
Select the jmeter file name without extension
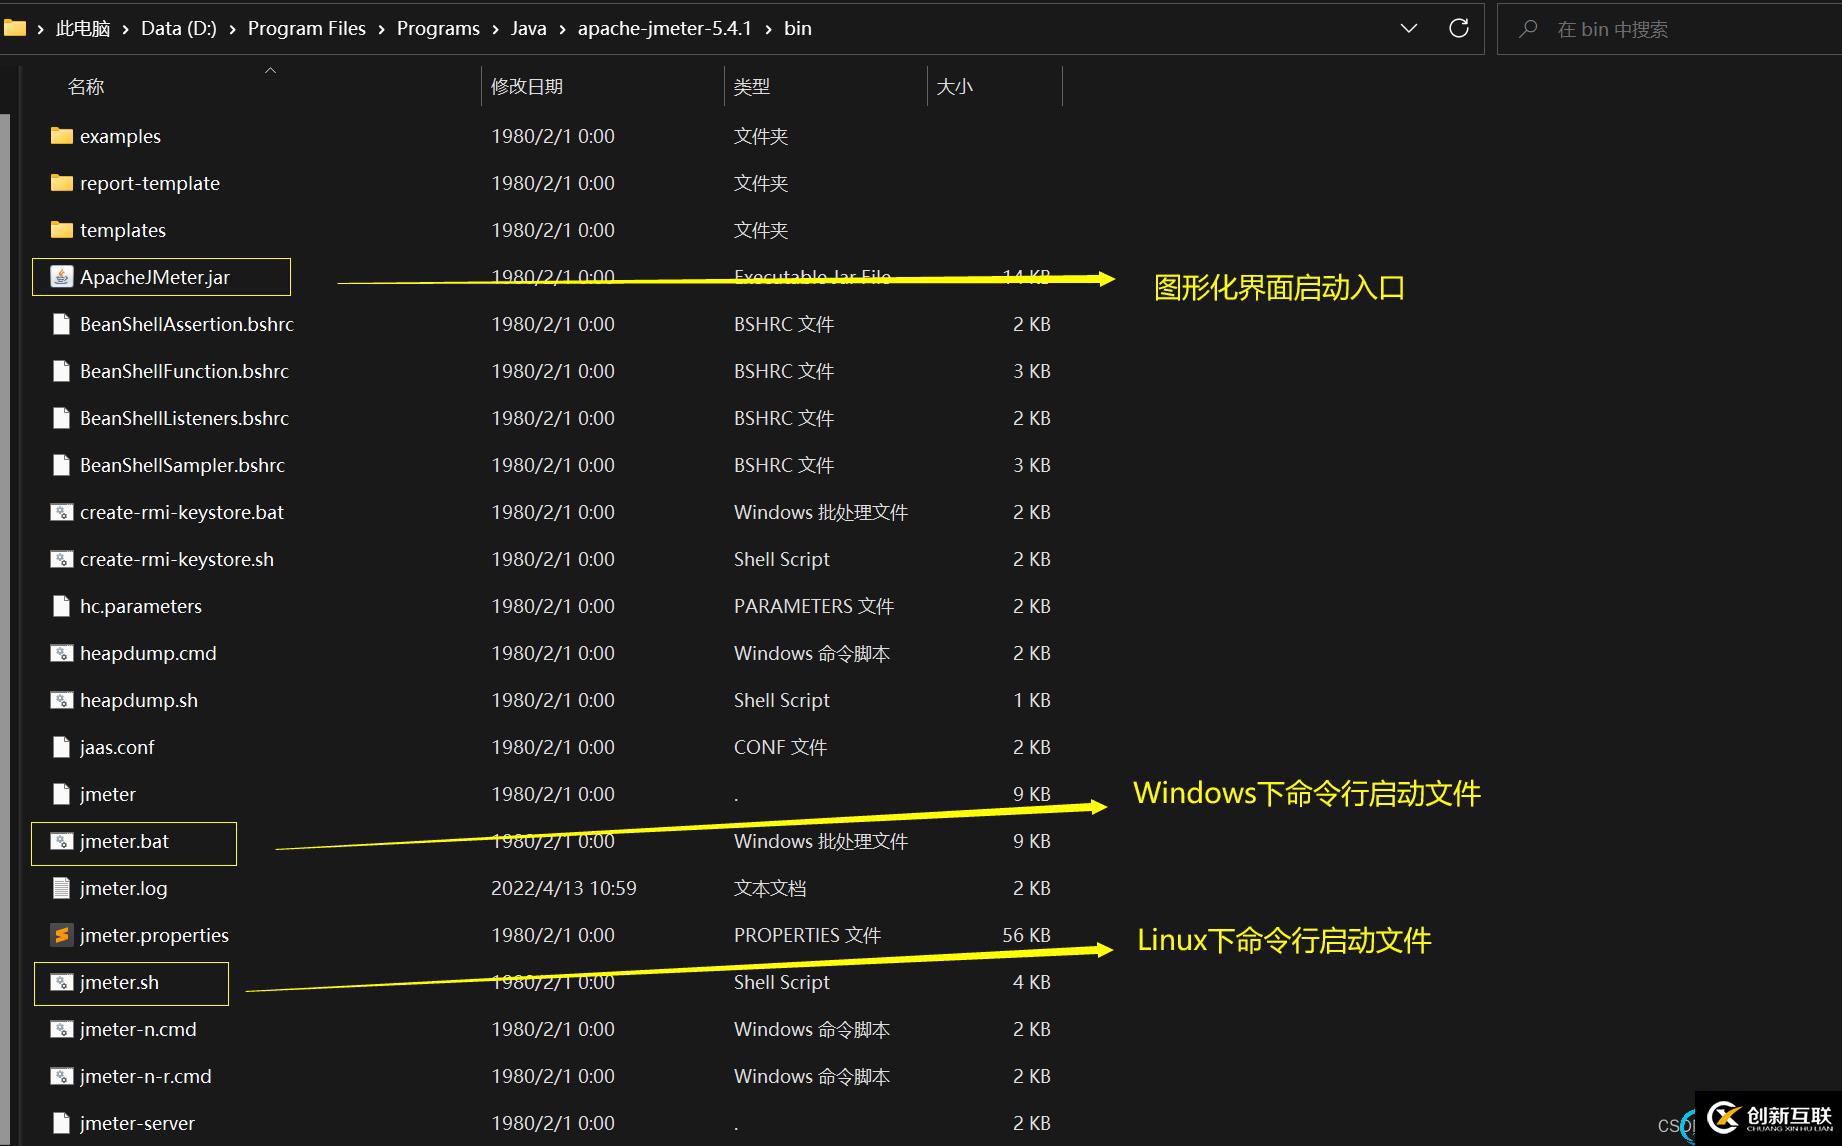108,794
